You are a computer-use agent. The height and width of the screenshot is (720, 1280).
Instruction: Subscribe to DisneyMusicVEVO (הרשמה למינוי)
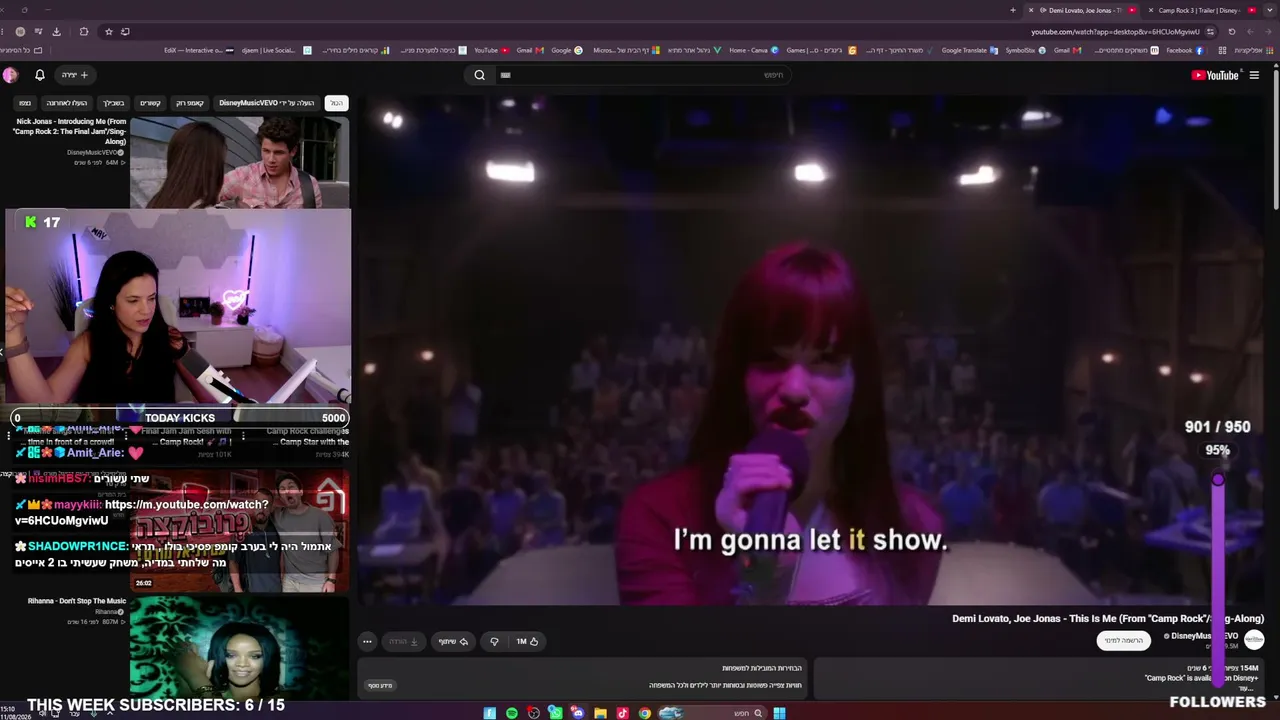click(1123, 640)
